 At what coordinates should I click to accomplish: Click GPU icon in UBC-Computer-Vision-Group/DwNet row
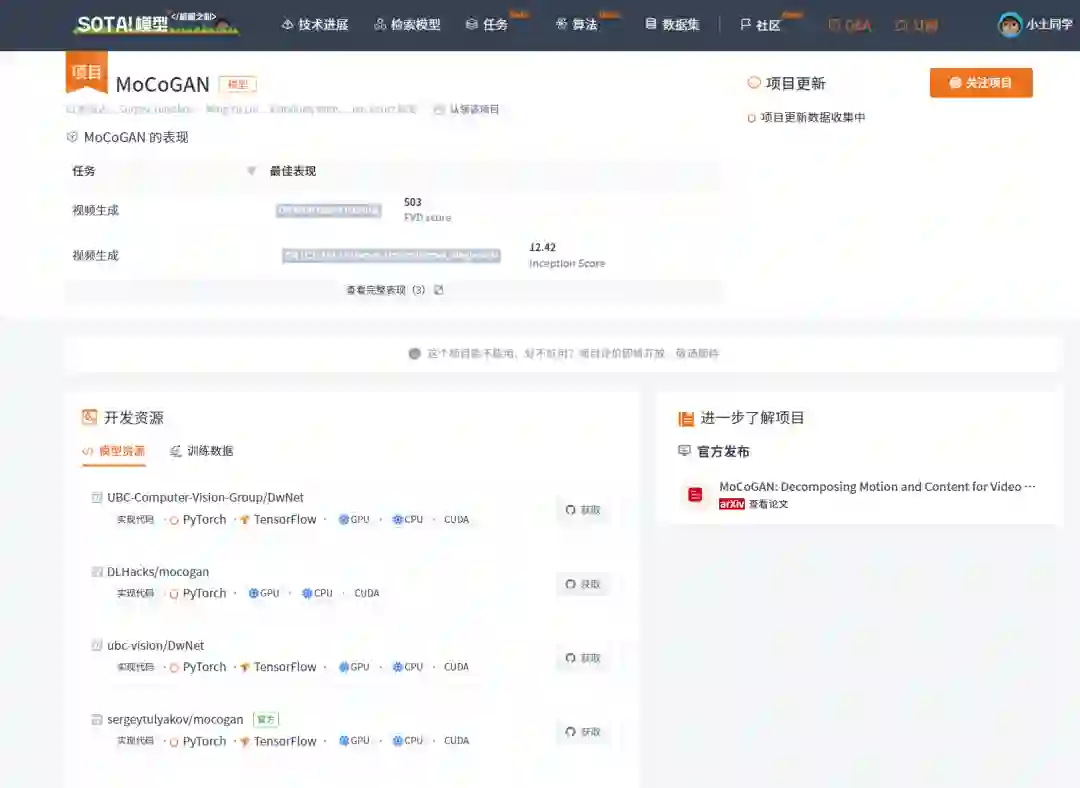tap(344, 519)
